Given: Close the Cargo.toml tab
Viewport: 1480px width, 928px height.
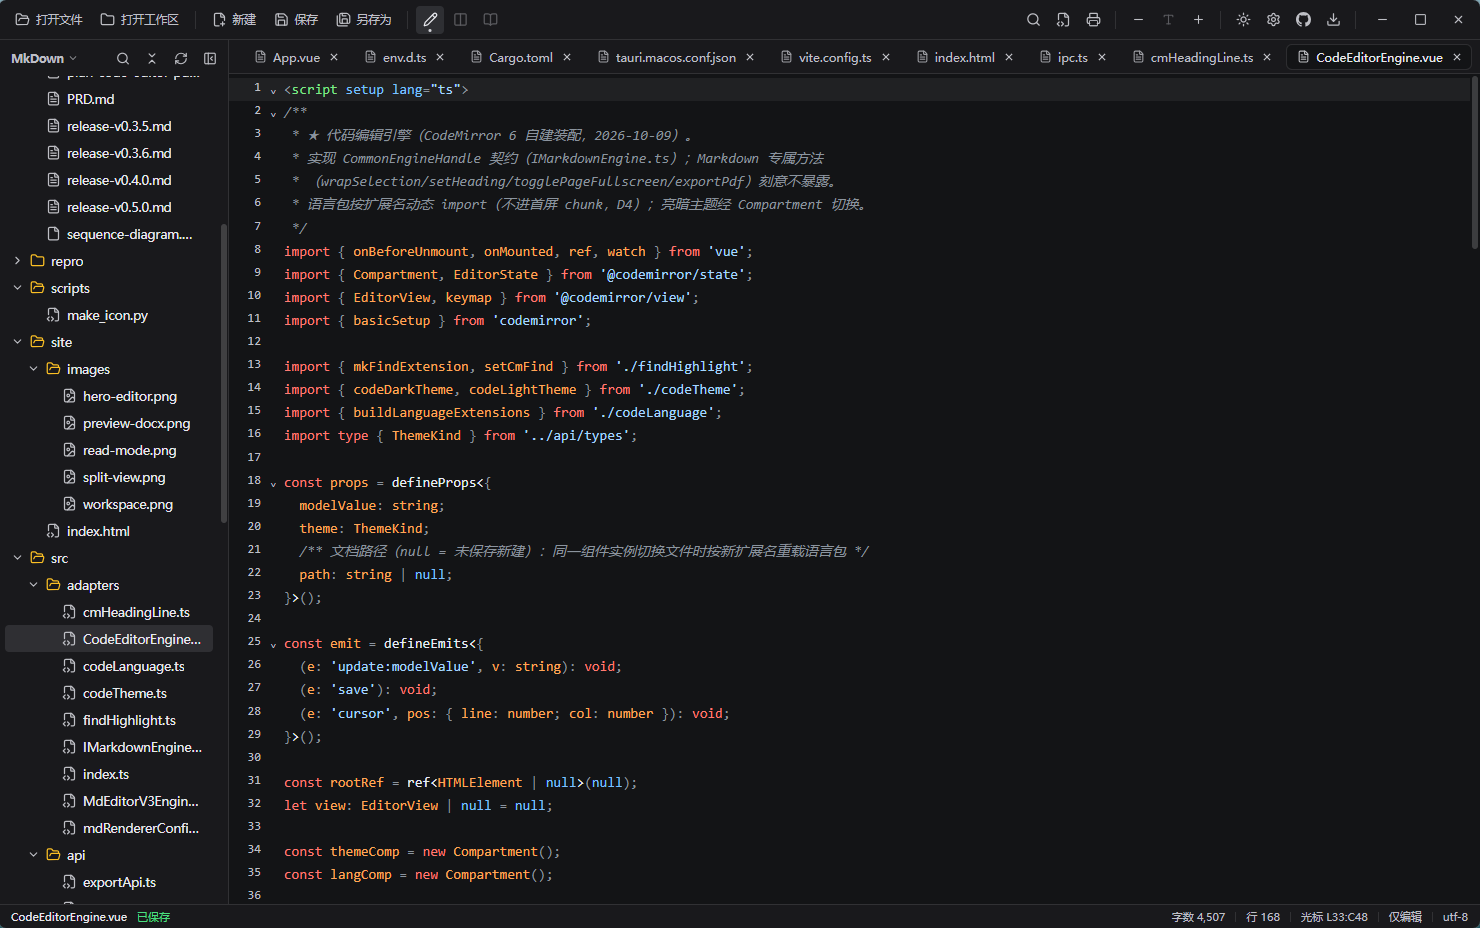Looking at the screenshot, I should tap(567, 57).
